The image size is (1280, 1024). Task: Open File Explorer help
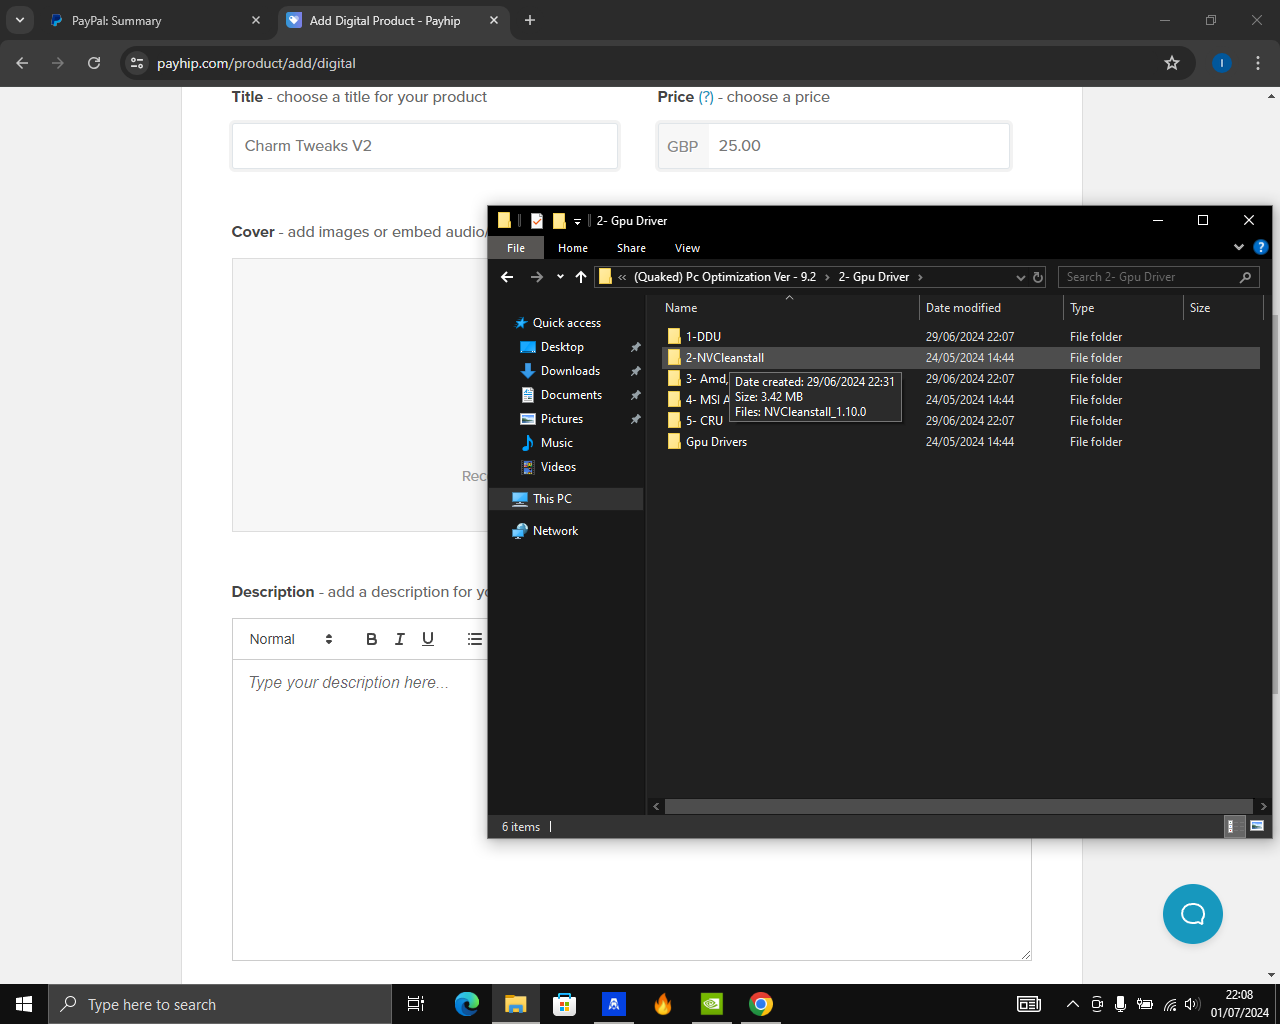pos(1261,247)
